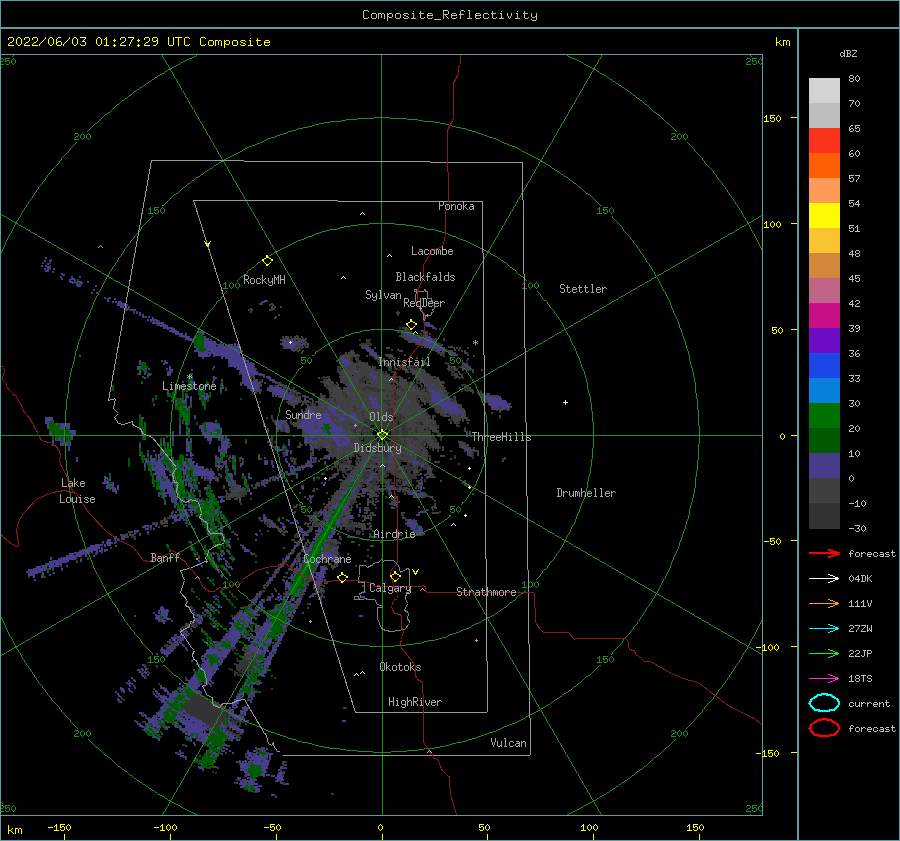Viewport: 900px width, 841px height.
Task: Click the -30 dBZ scale value
Action: [857, 528]
